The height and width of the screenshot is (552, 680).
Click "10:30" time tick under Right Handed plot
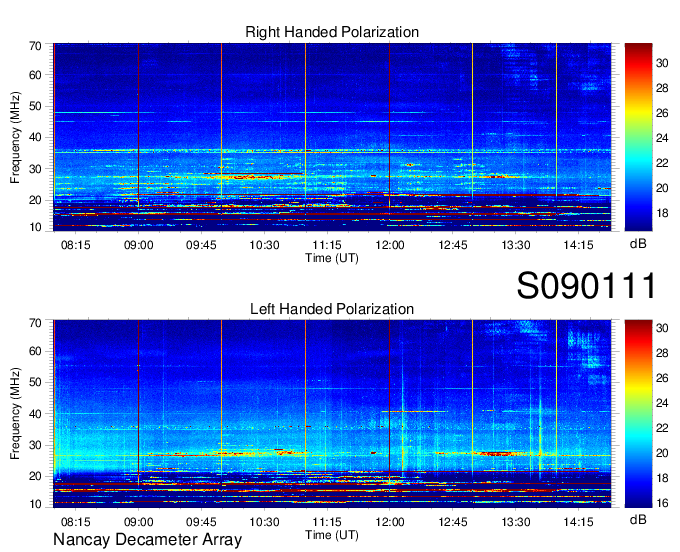(264, 245)
